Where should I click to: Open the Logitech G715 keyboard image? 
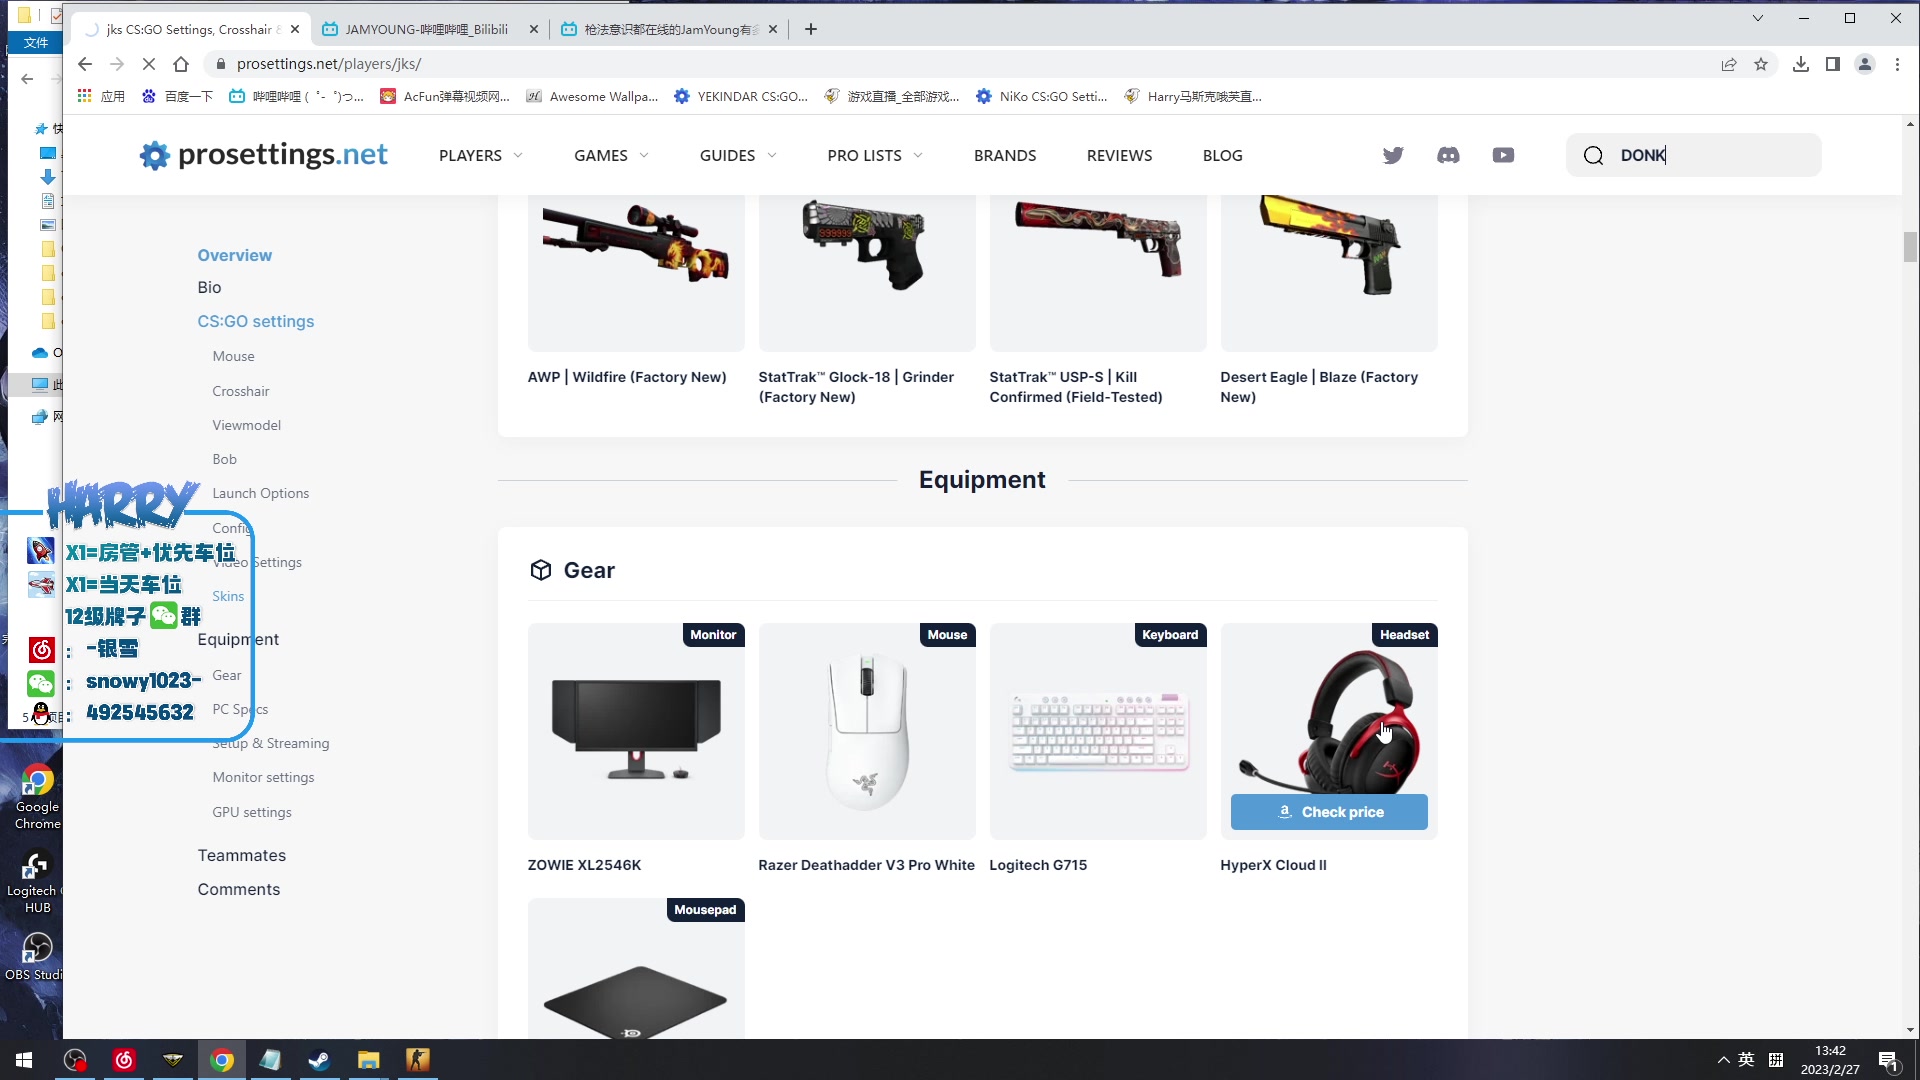coord(1098,731)
